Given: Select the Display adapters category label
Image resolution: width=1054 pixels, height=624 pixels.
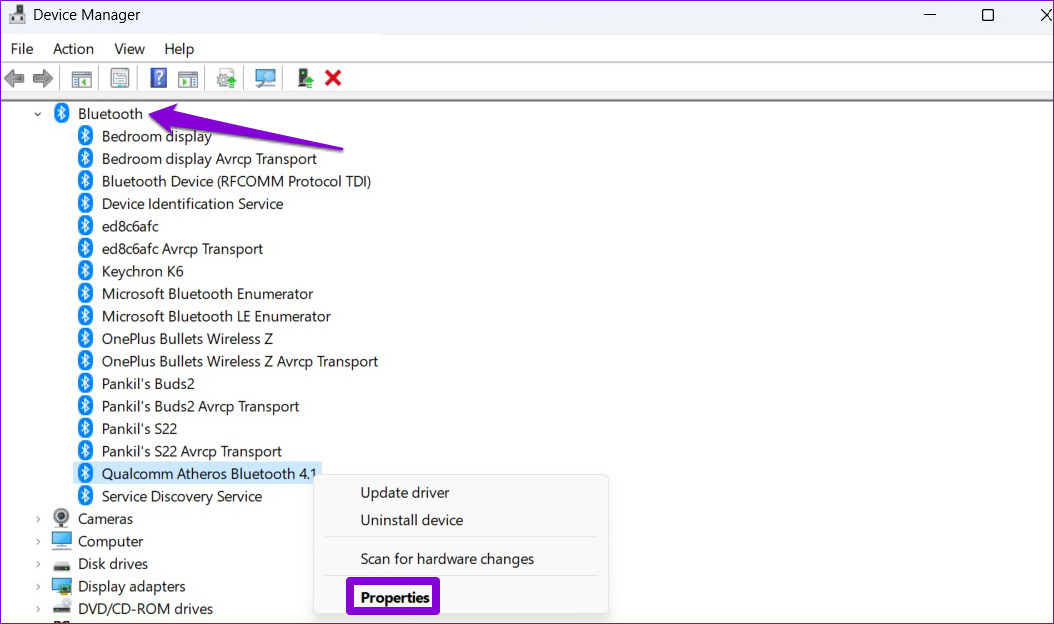Looking at the screenshot, I should 132,586.
